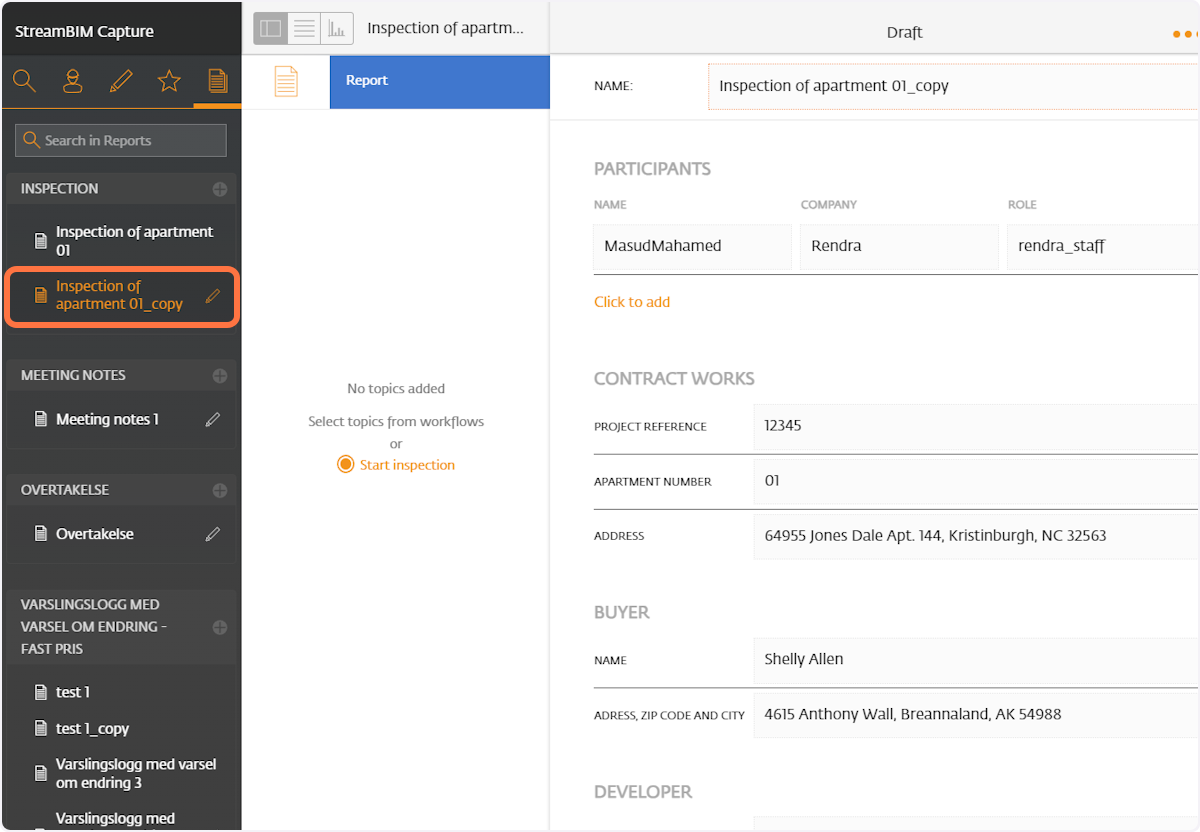The height and width of the screenshot is (832, 1200).
Task: Edit the report NAME input field
Action: coord(953,86)
